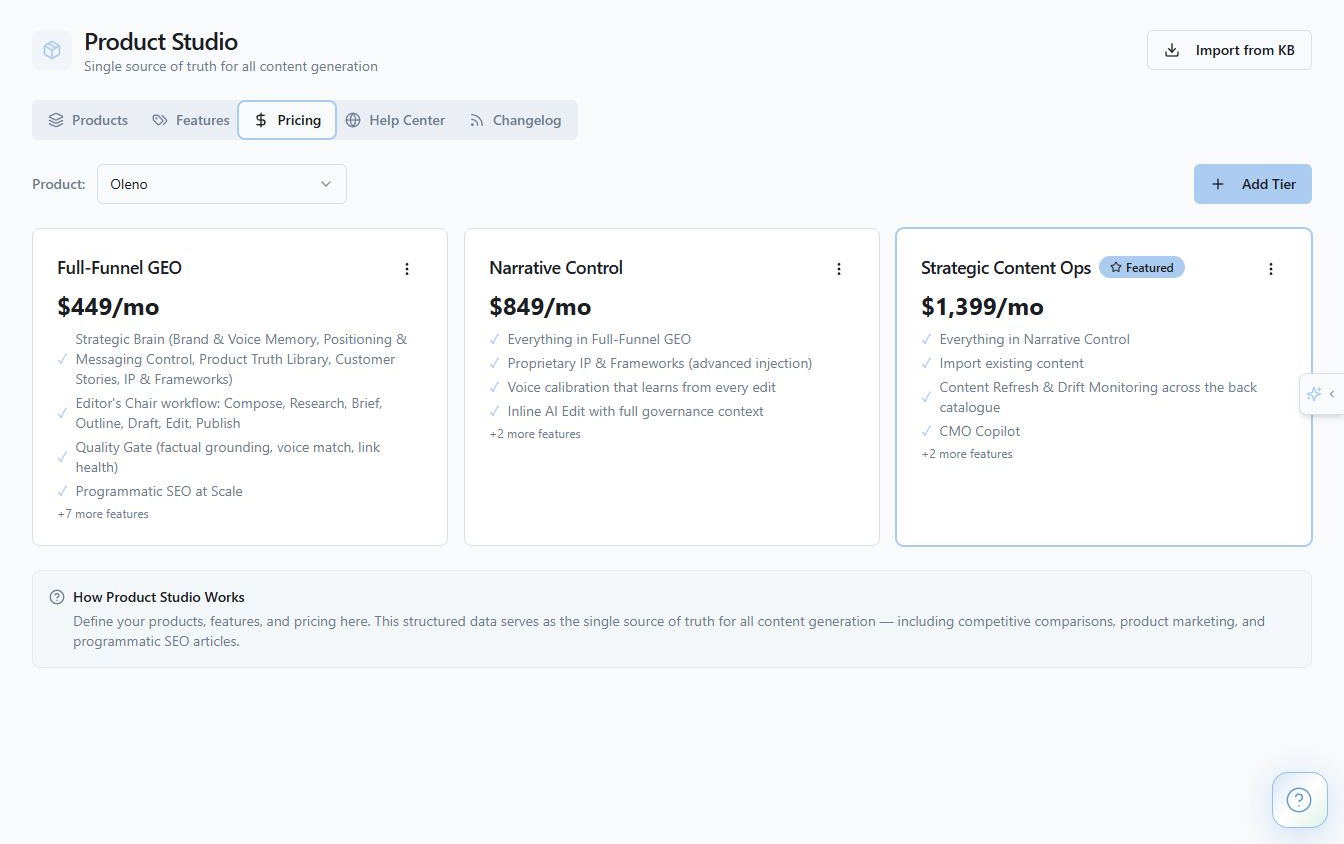Click the Narrative Control tier title
Viewport: 1344px width, 844px height.
(x=556, y=268)
